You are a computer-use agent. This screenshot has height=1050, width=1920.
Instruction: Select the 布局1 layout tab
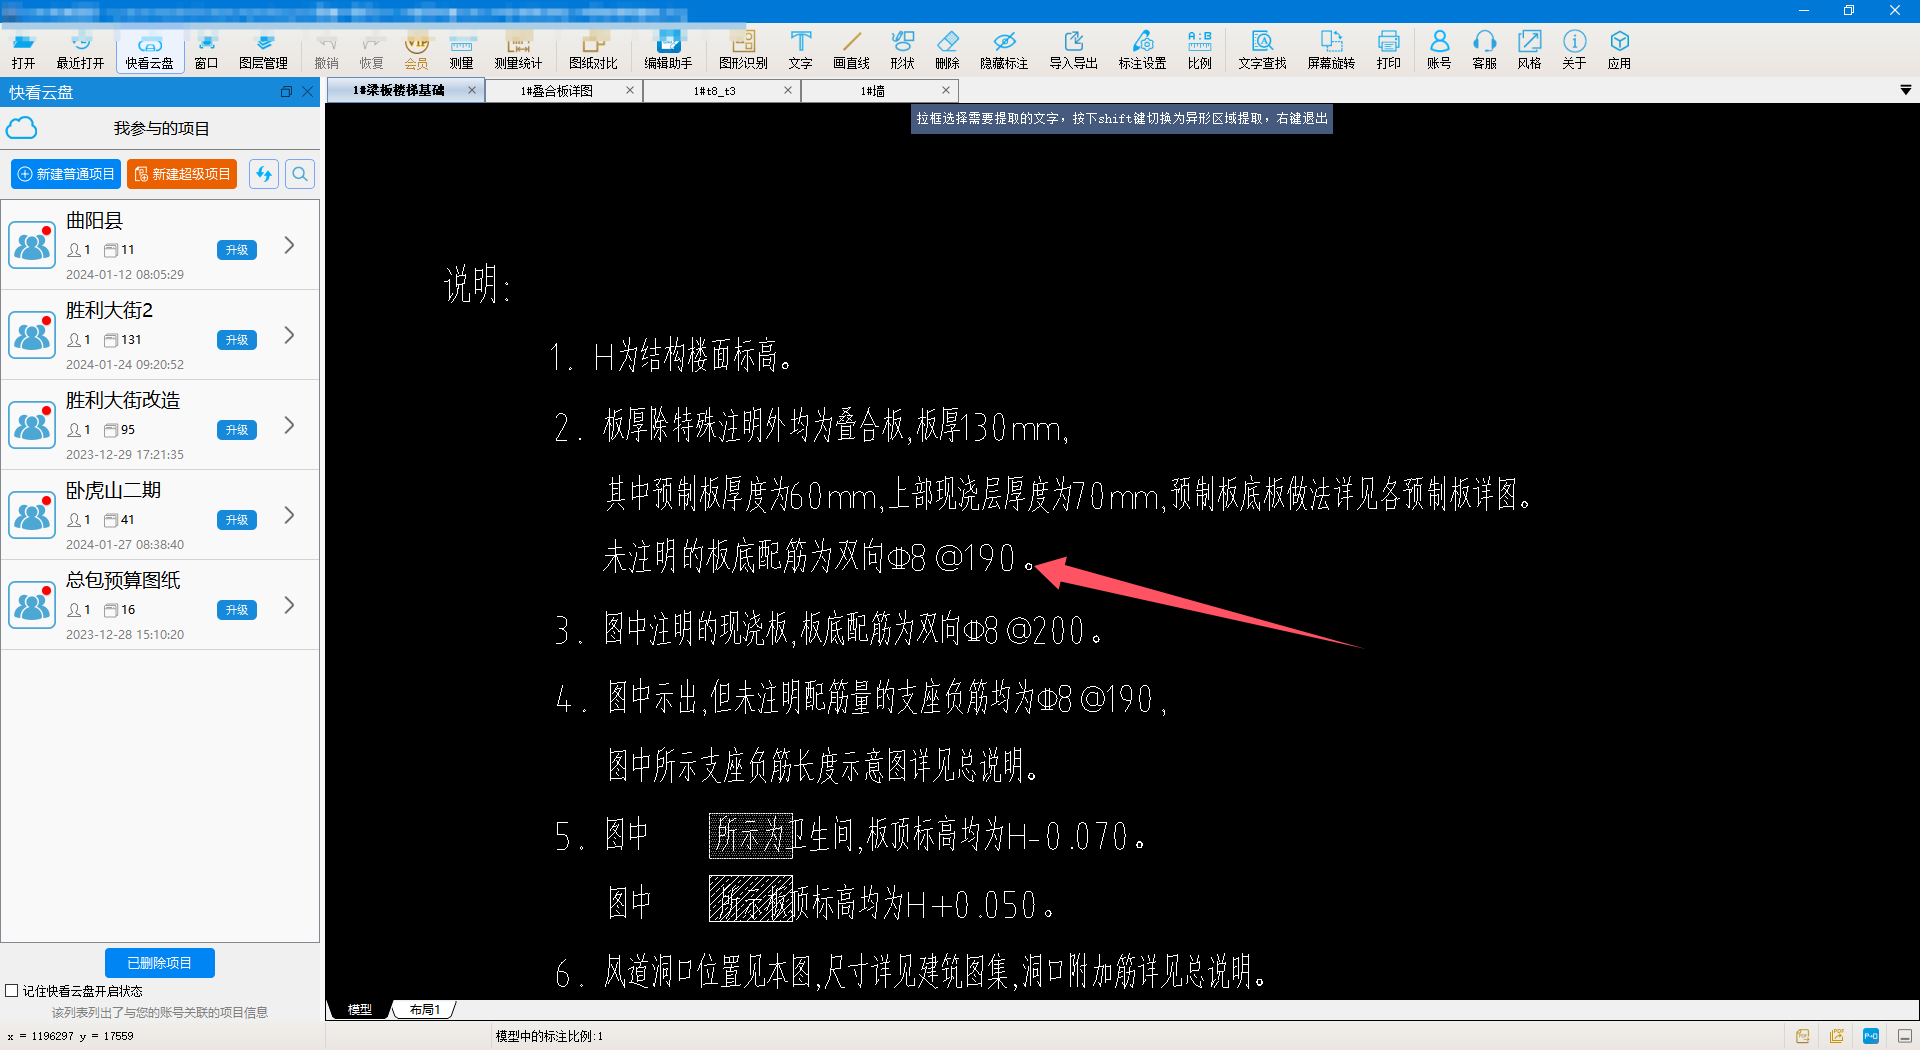click(x=424, y=1010)
